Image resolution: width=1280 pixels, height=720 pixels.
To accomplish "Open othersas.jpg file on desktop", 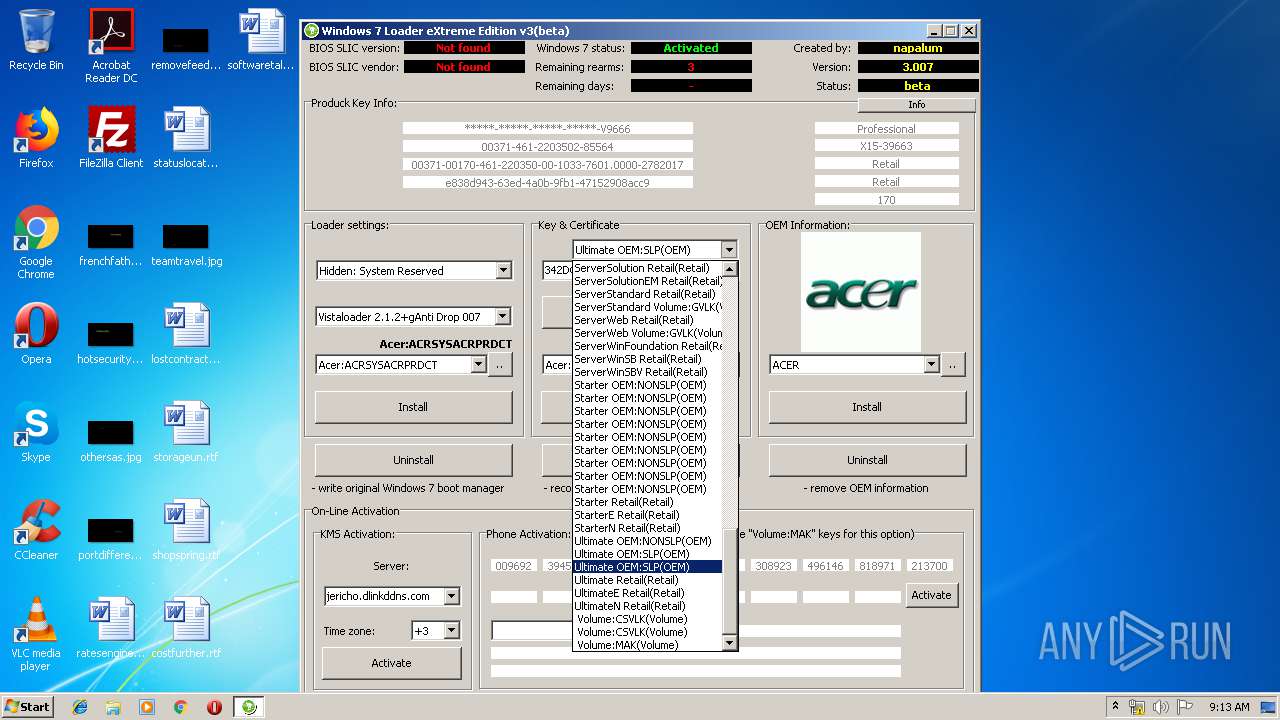I will click(x=111, y=439).
